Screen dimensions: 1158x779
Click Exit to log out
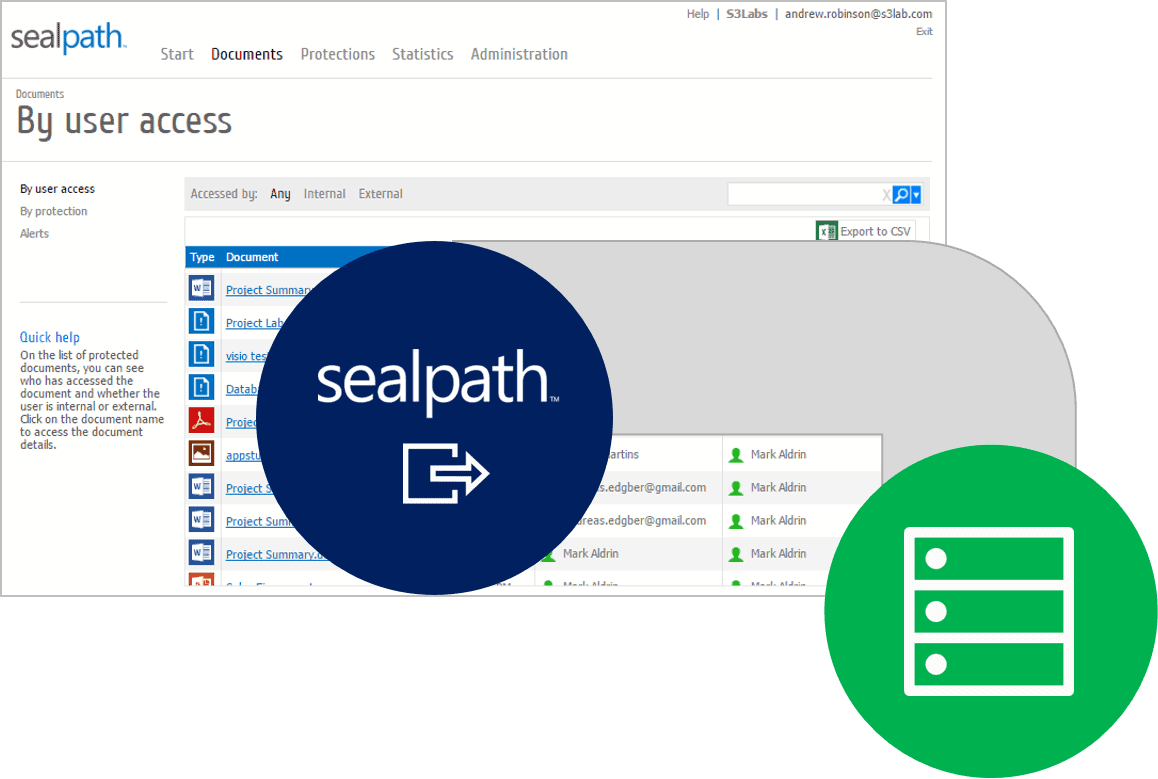click(924, 31)
